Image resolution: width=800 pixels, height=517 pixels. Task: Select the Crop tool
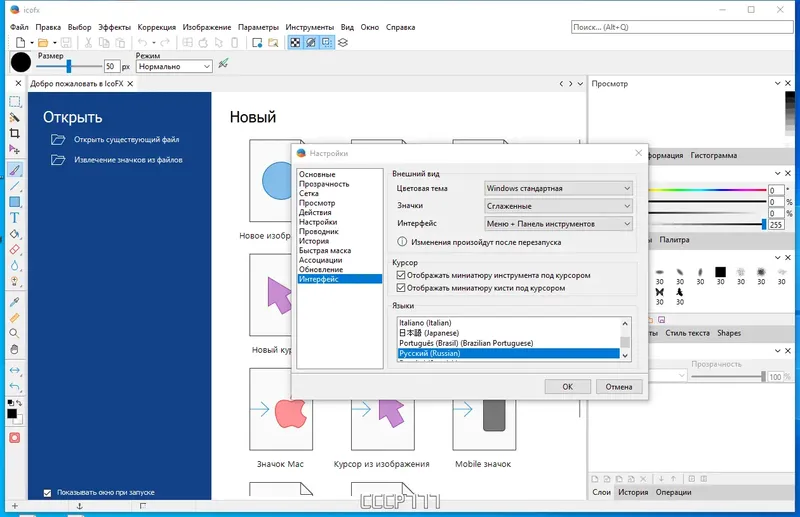[x=14, y=133]
